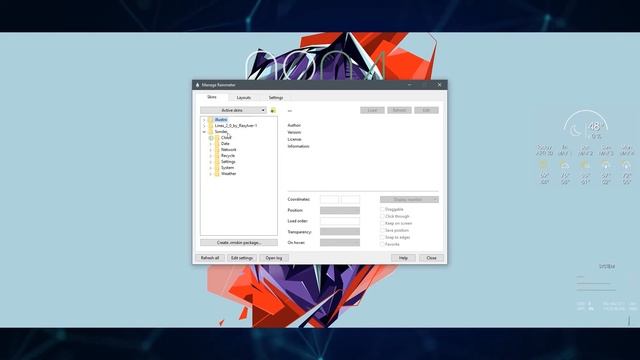Click the Help button
Viewport: 640px width, 360px height.
403,258
